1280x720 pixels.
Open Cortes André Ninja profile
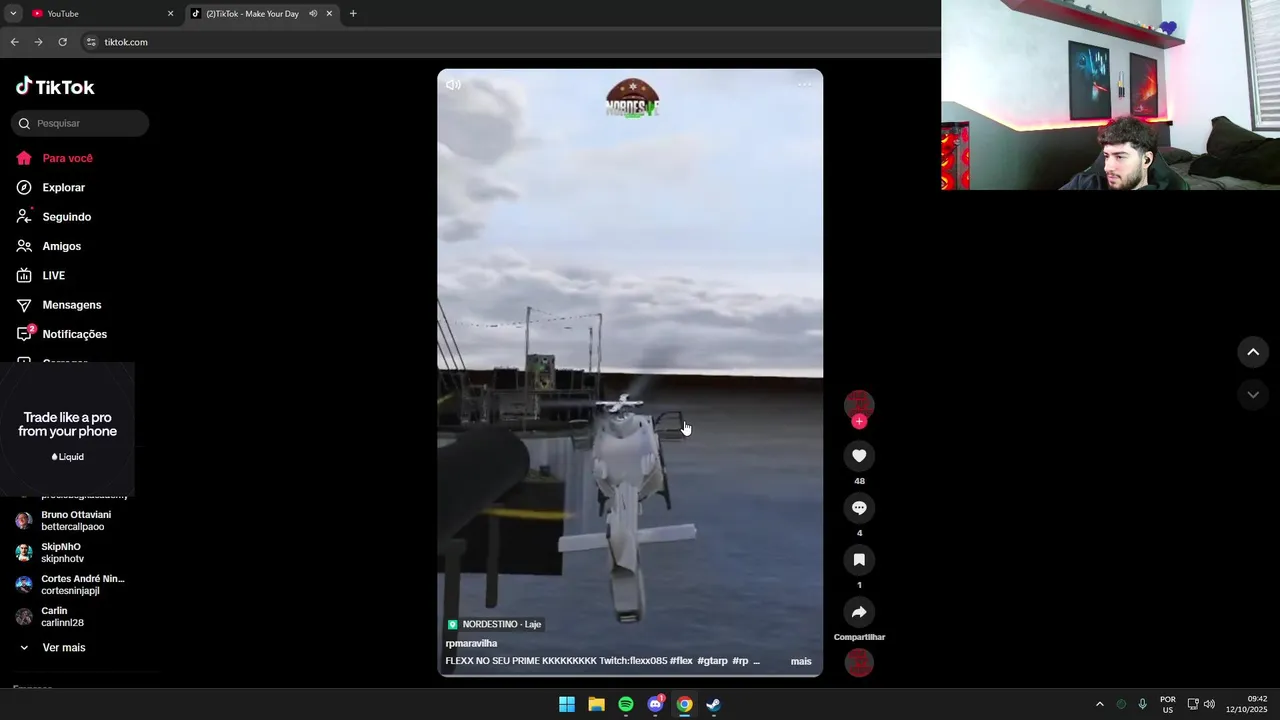70,585
